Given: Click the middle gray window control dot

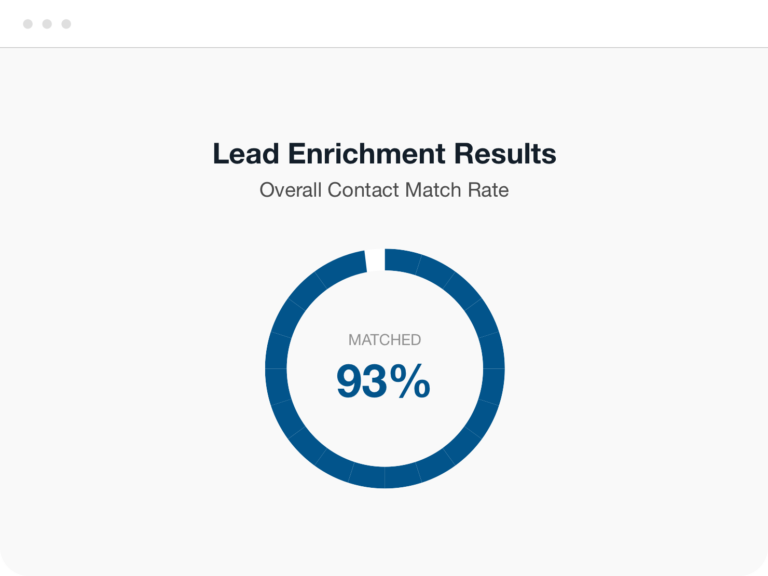Looking at the screenshot, I should point(47,24).
